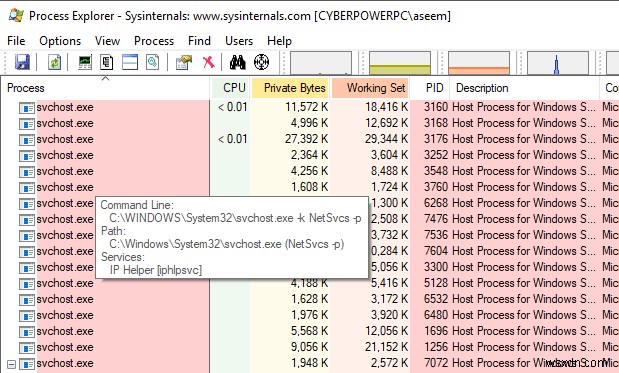Click the CPU usage mini graph

[x=321, y=63]
